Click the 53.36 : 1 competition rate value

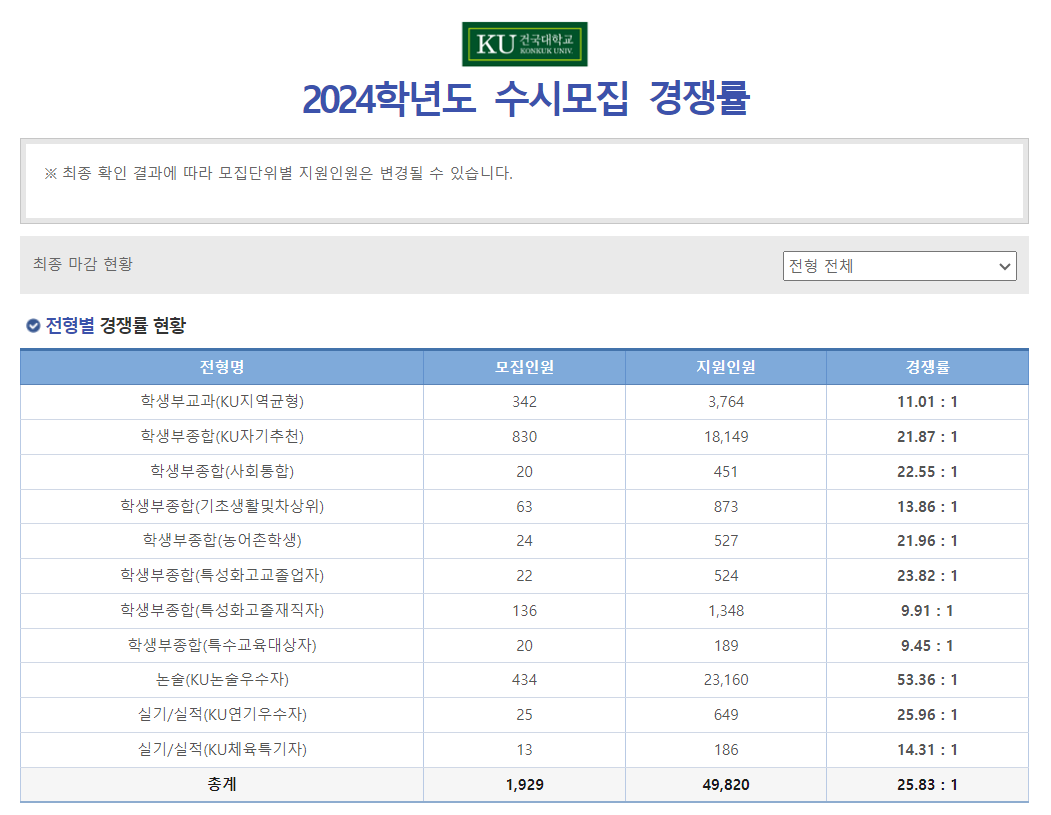point(928,680)
